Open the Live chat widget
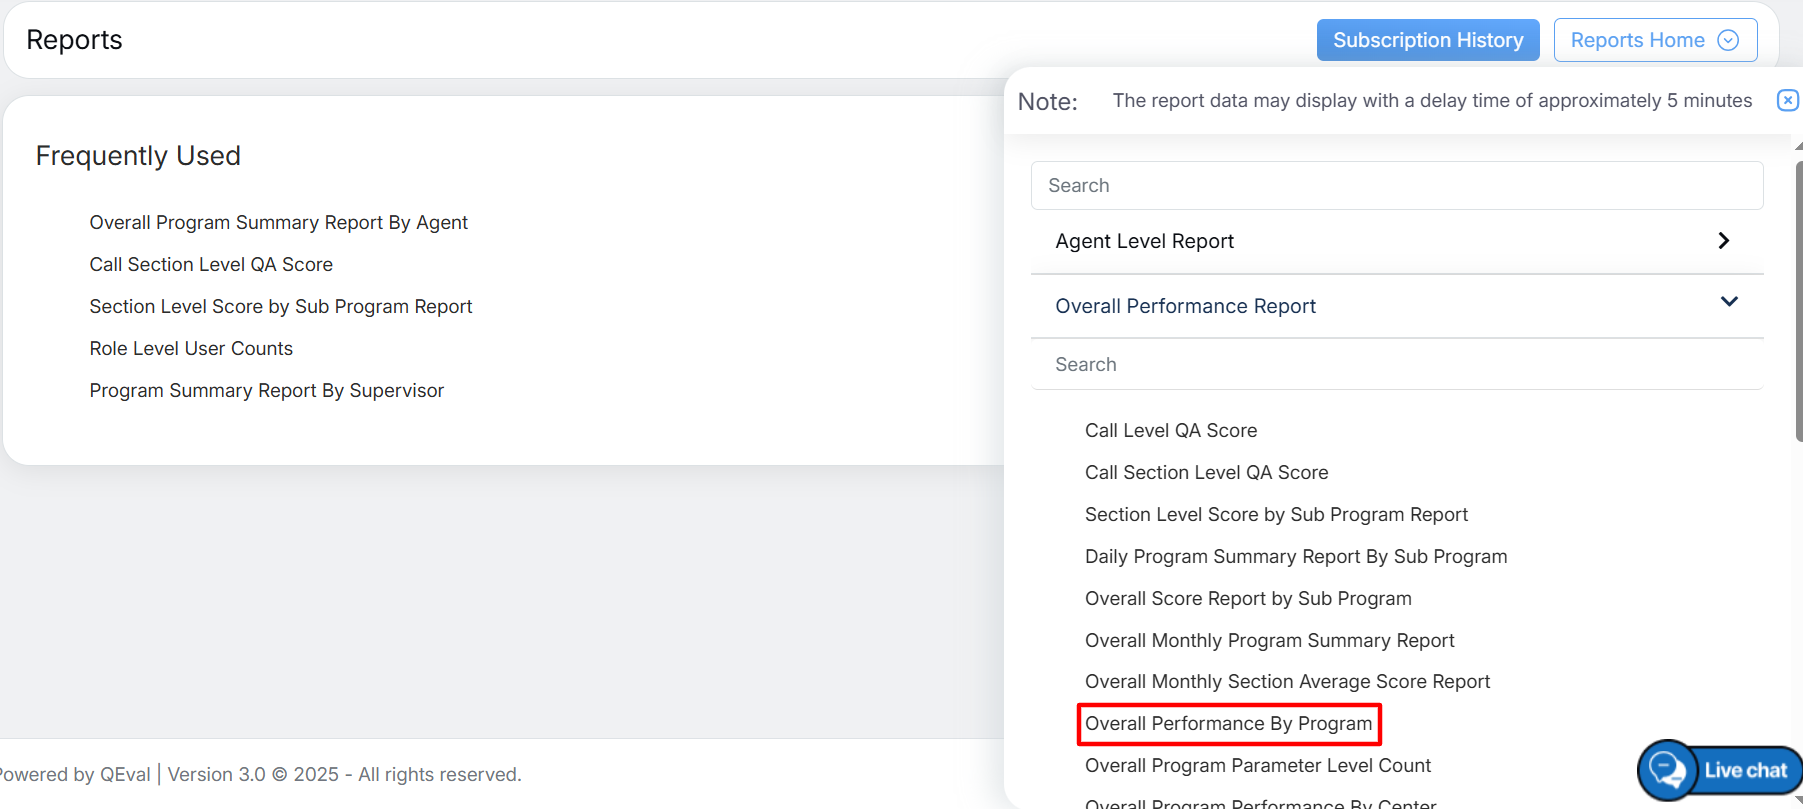 click(1721, 770)
